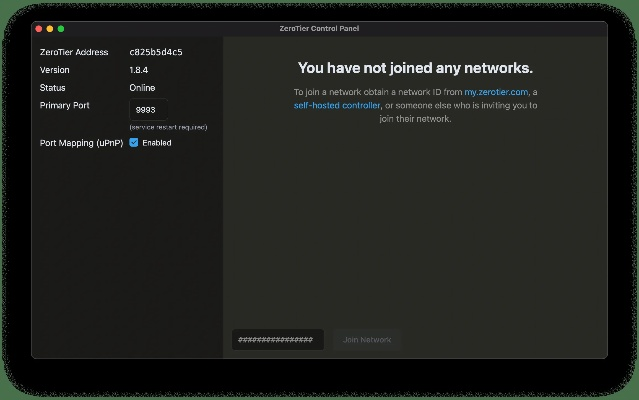
Task: Click the Primary Port input field
Action: pyautogui.click(x=148, y=111)
